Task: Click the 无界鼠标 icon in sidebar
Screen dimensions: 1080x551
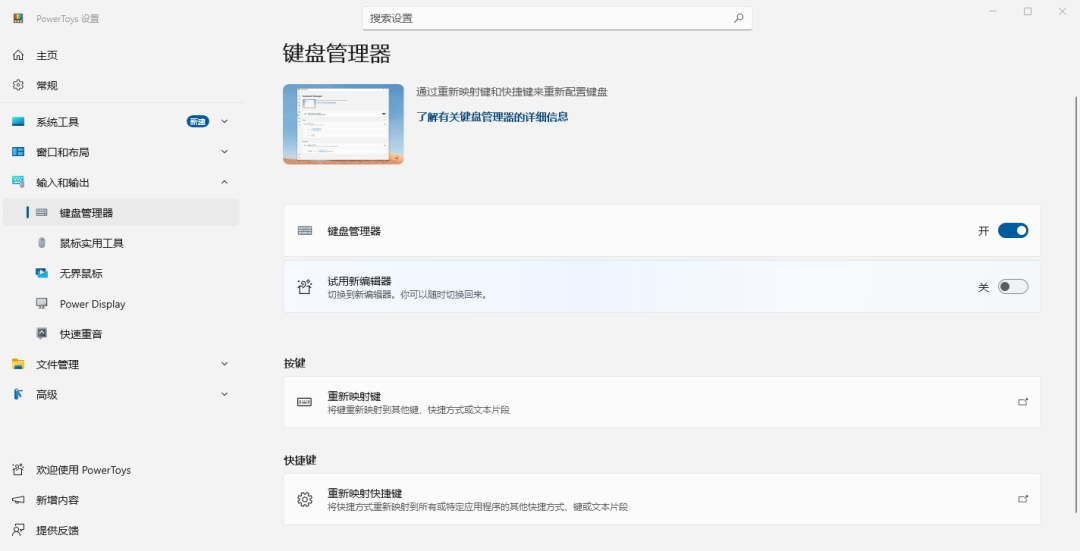Action: pyautogui.click(x=42, y=273)
